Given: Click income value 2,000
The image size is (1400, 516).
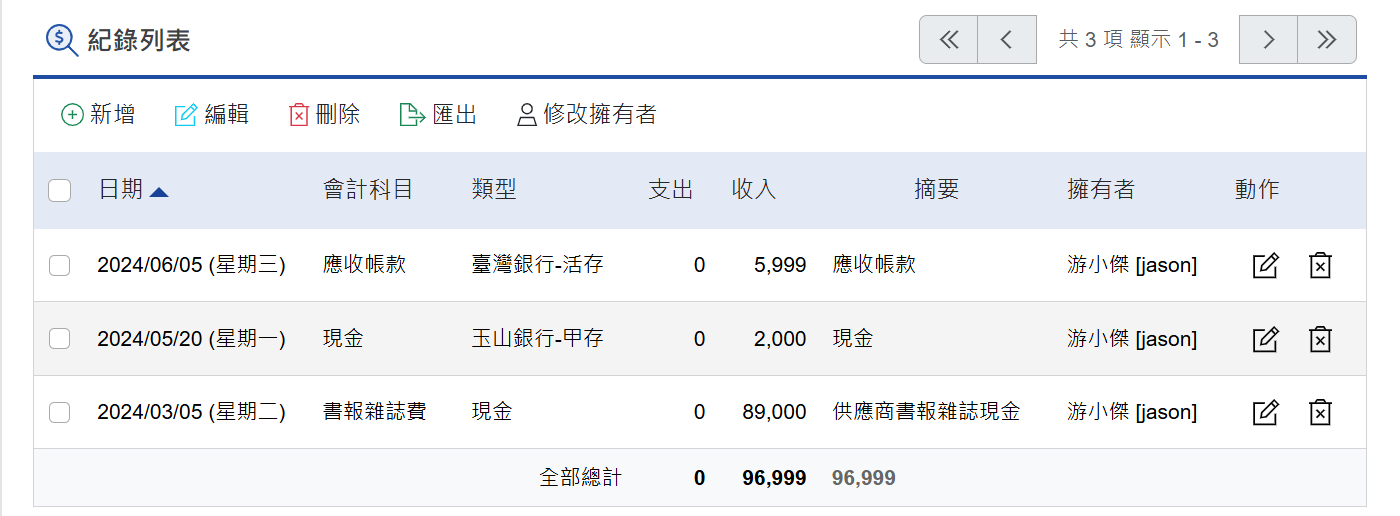Looking at the screenshot, I should 781,339.
